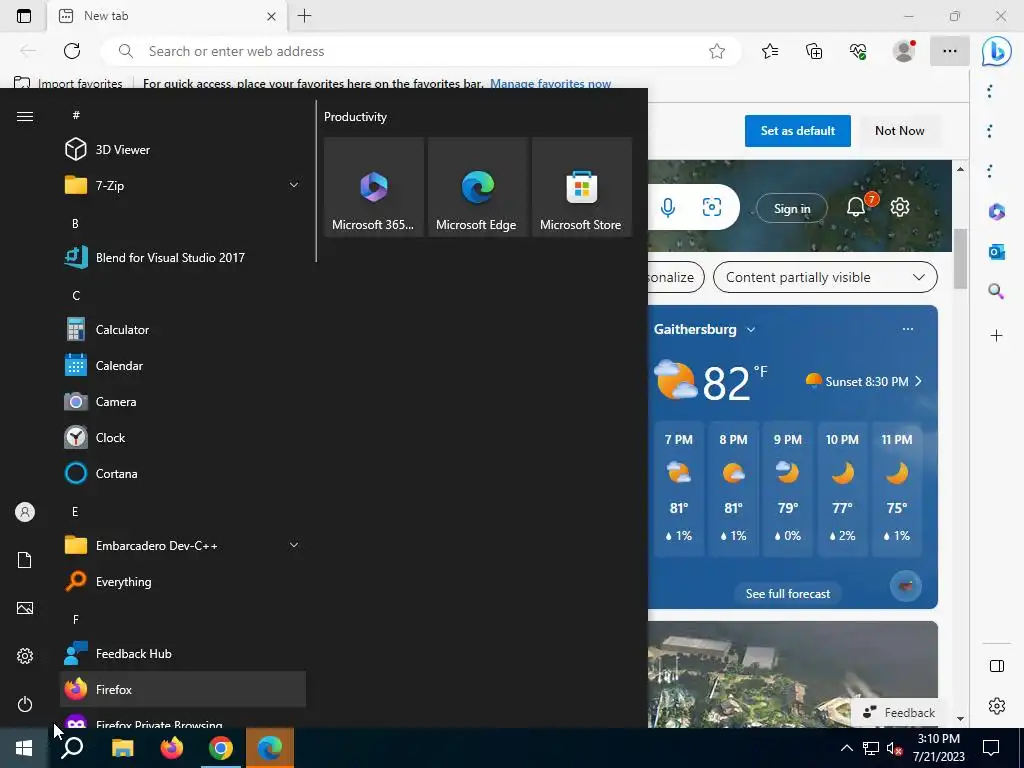Refresh the page in Edge
Screen dimensions: 1024x768
point(72,51)
